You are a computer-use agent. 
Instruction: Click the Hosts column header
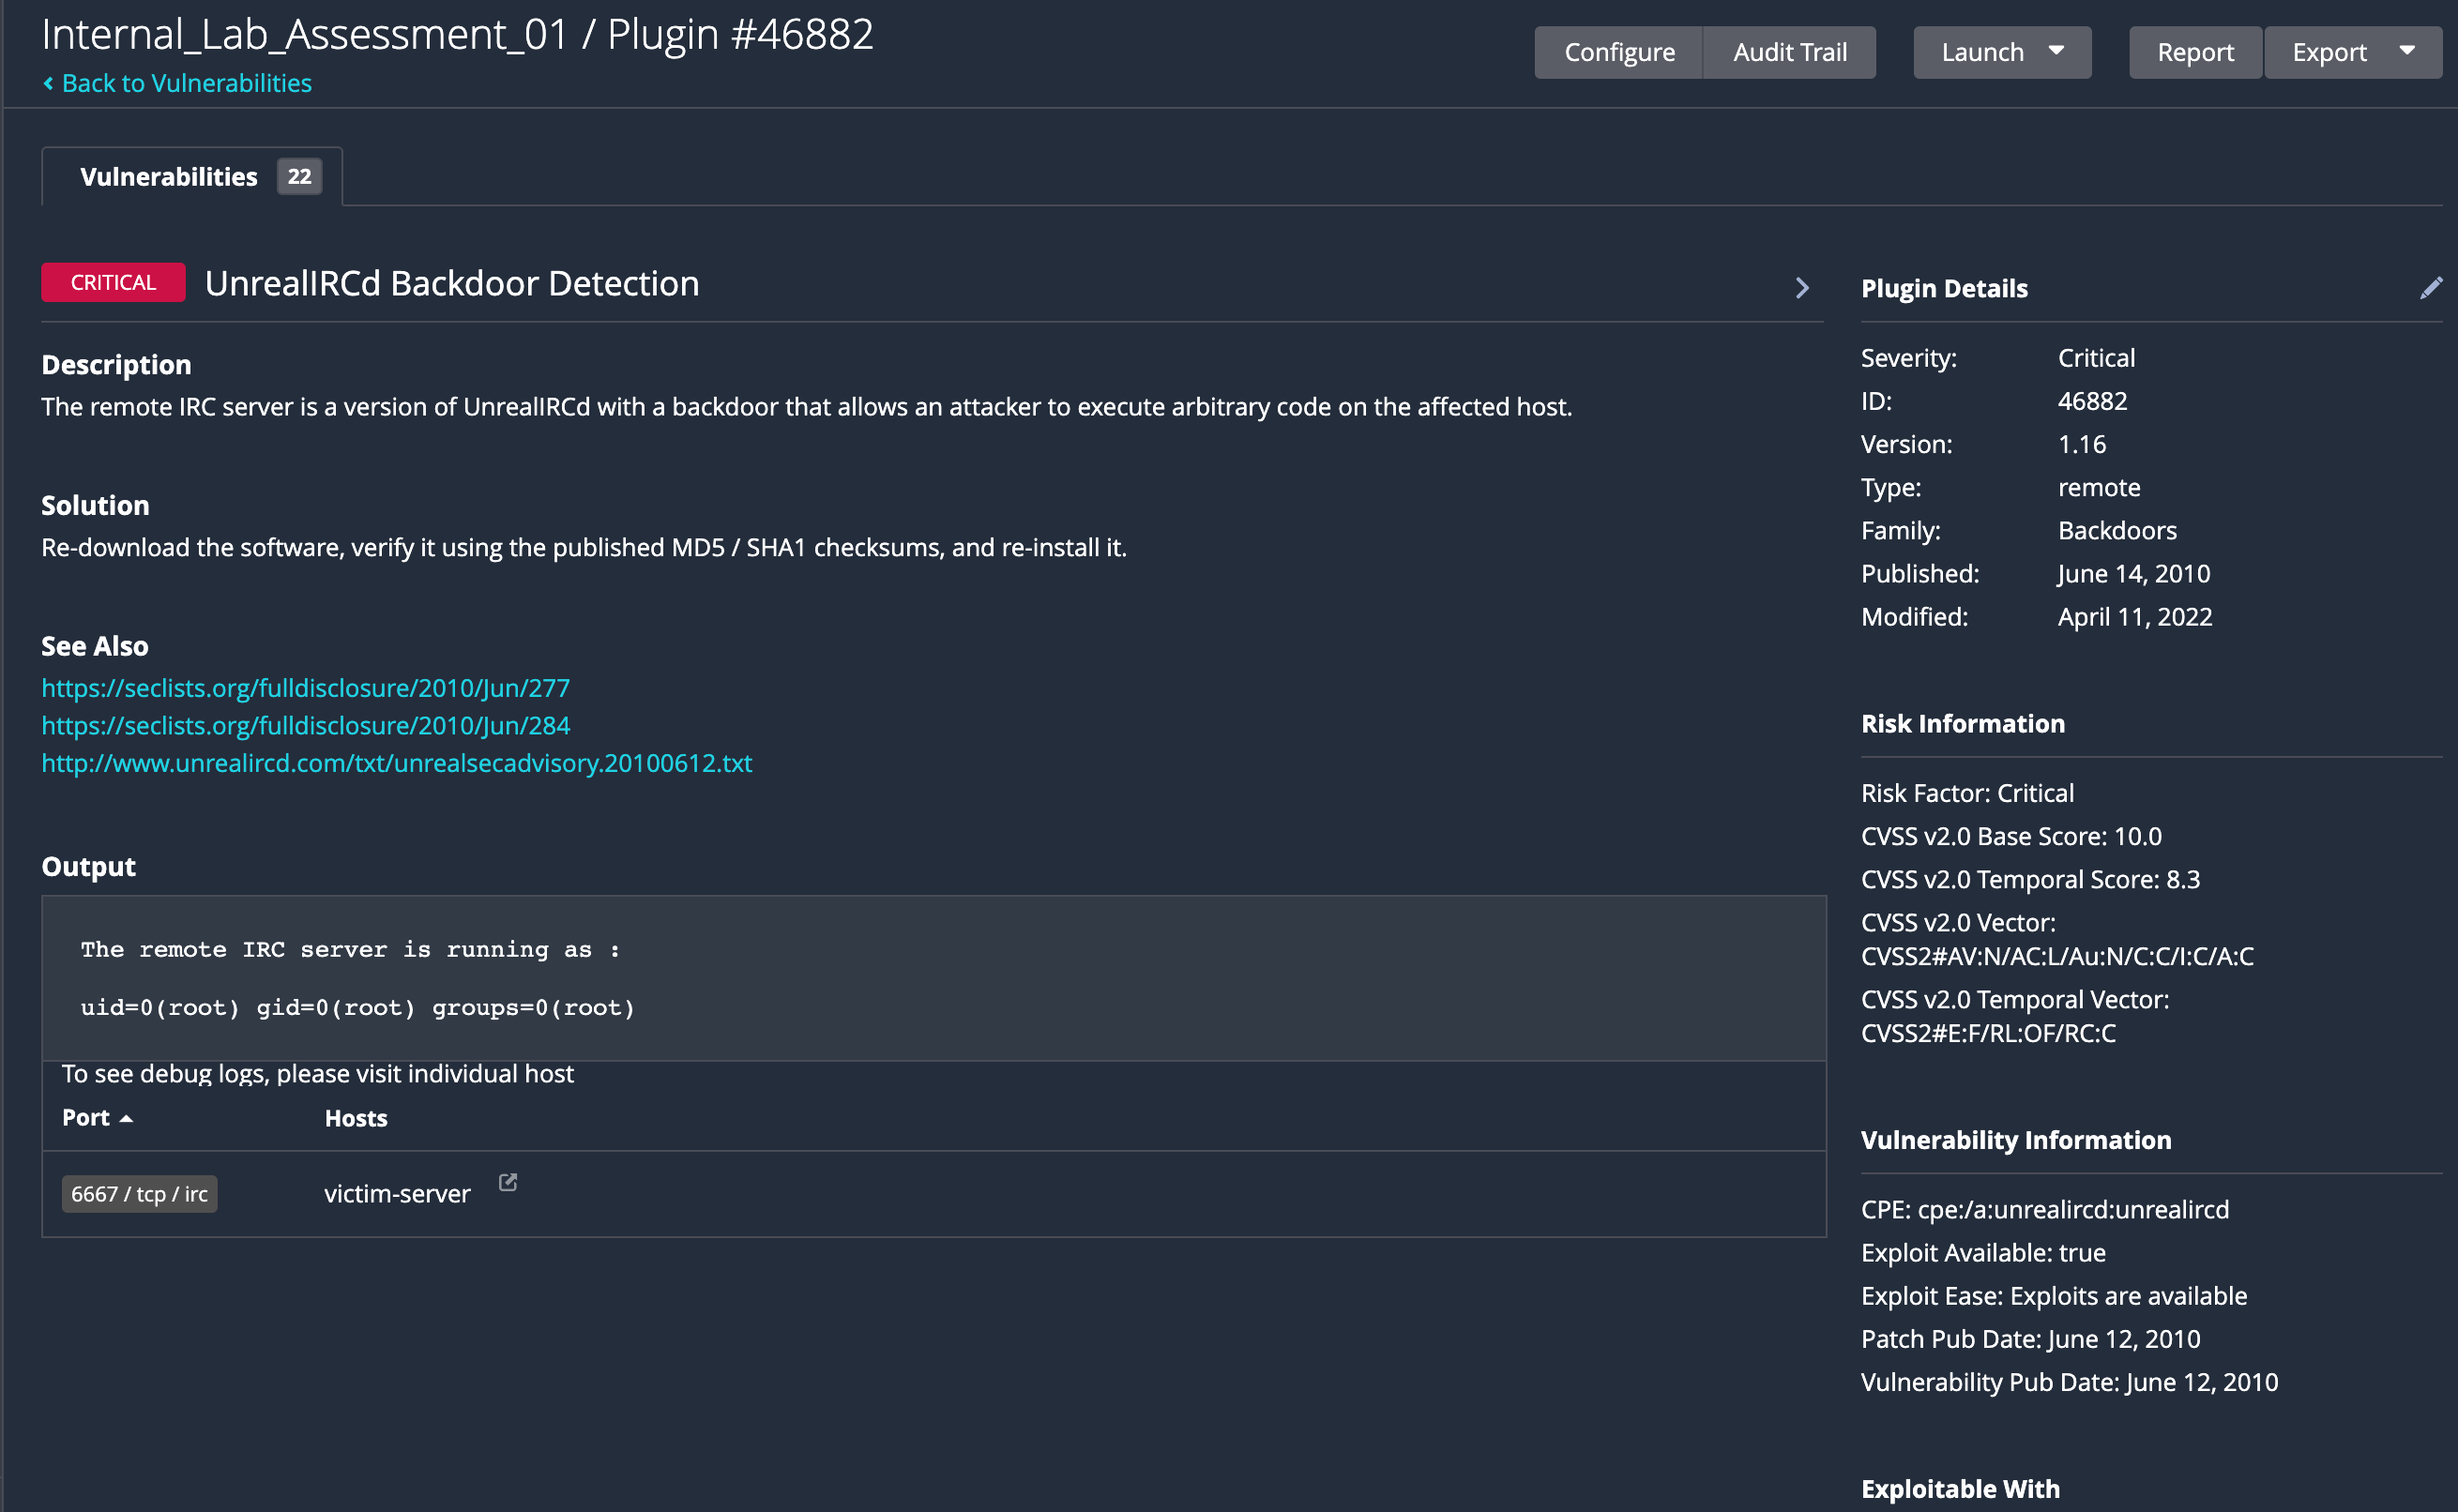pyautogui.click(x=355, y=1119)
